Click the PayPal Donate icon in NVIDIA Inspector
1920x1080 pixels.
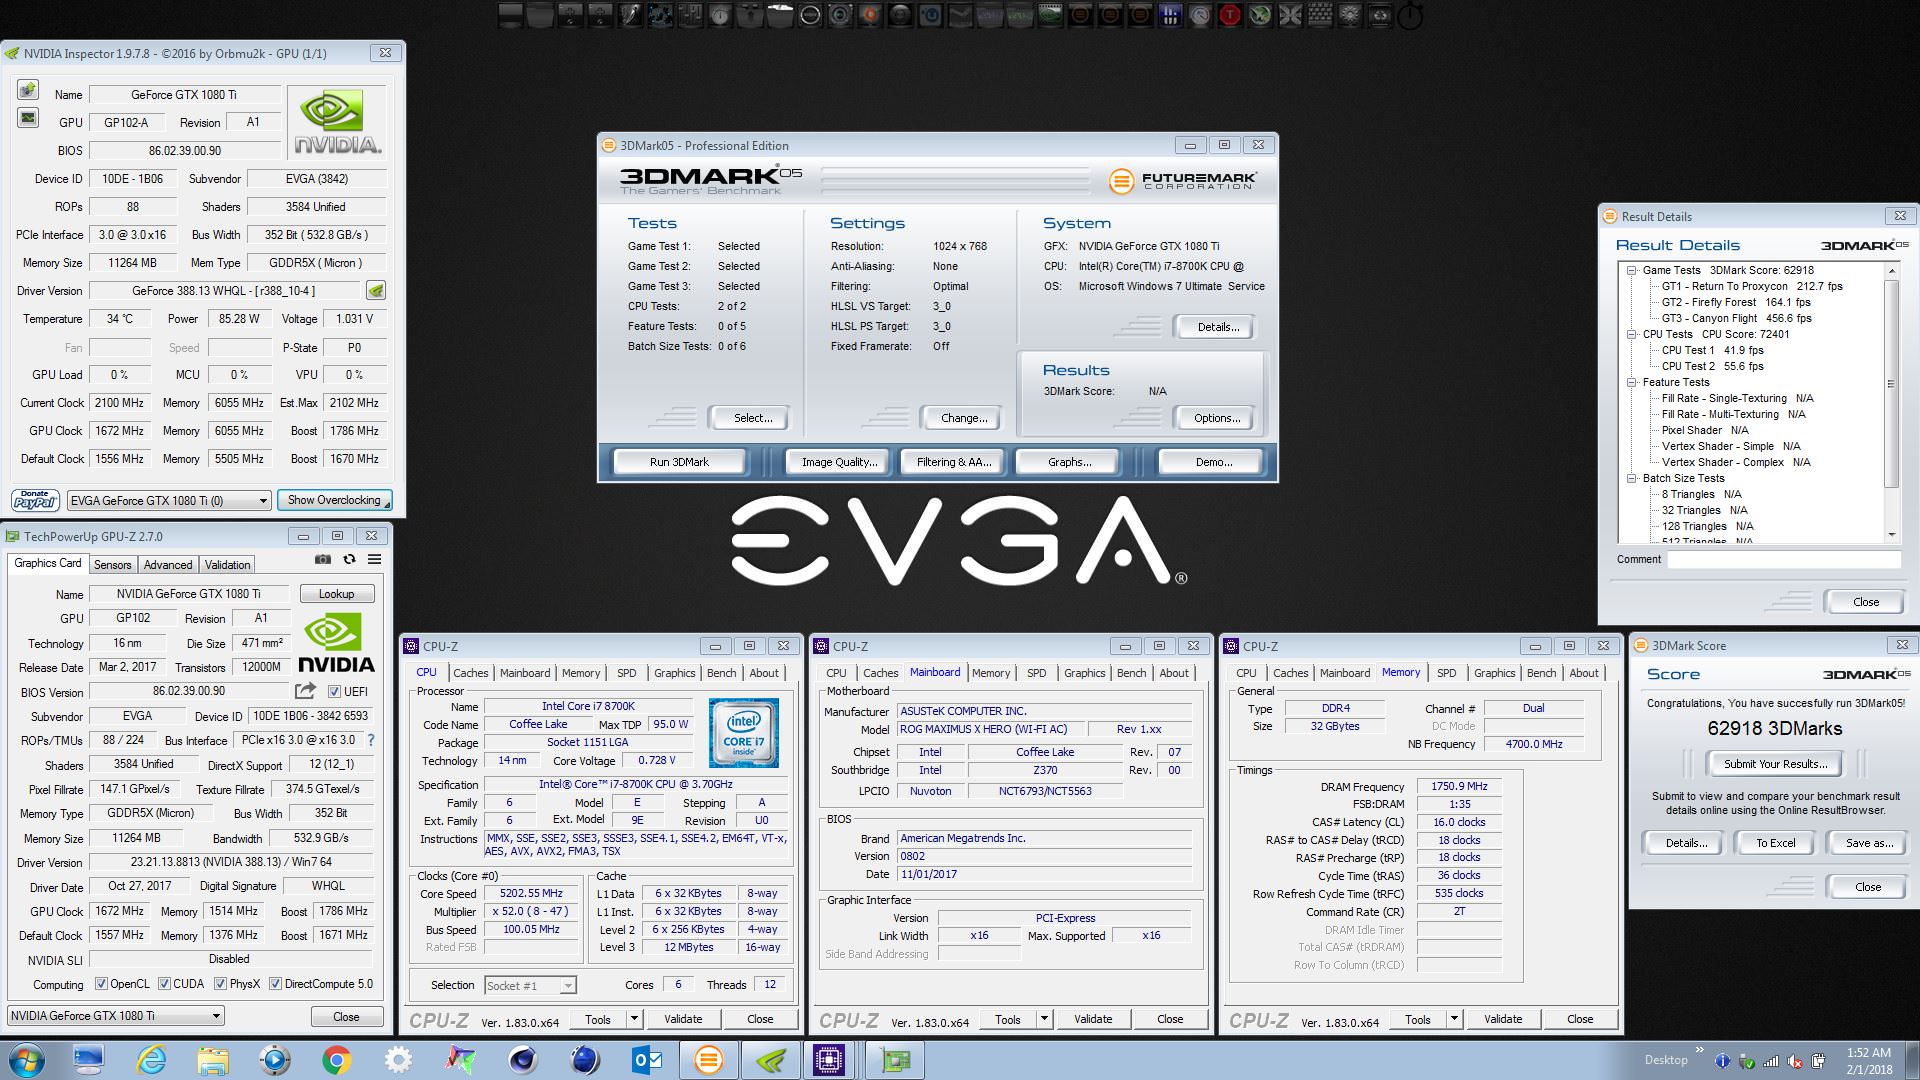pos(35,500)
